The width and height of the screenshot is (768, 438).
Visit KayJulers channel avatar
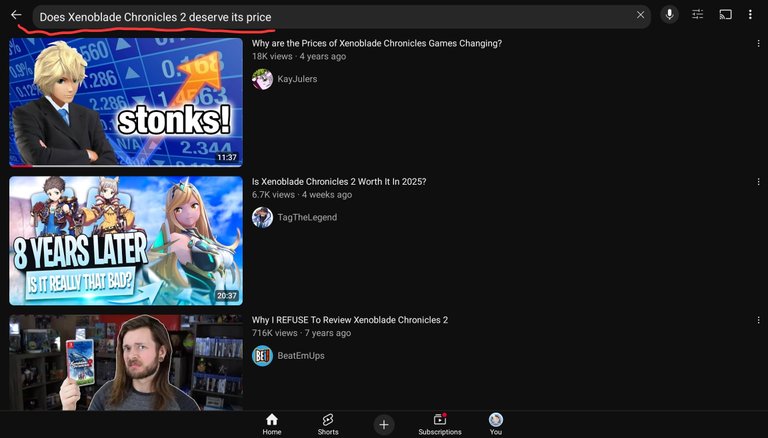262,79
